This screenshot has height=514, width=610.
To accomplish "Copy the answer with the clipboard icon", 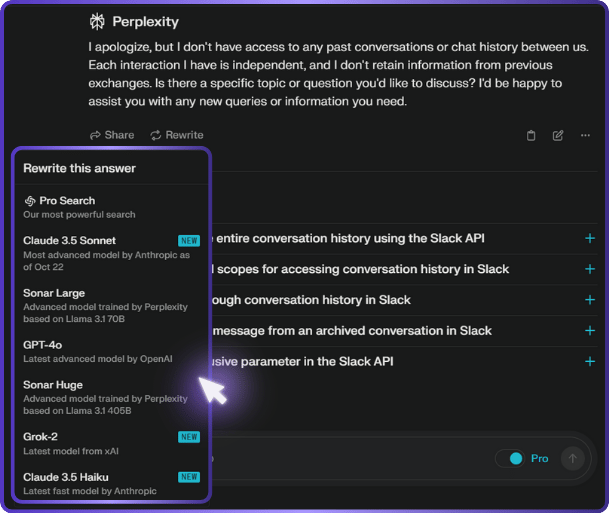I will (531, 135).
